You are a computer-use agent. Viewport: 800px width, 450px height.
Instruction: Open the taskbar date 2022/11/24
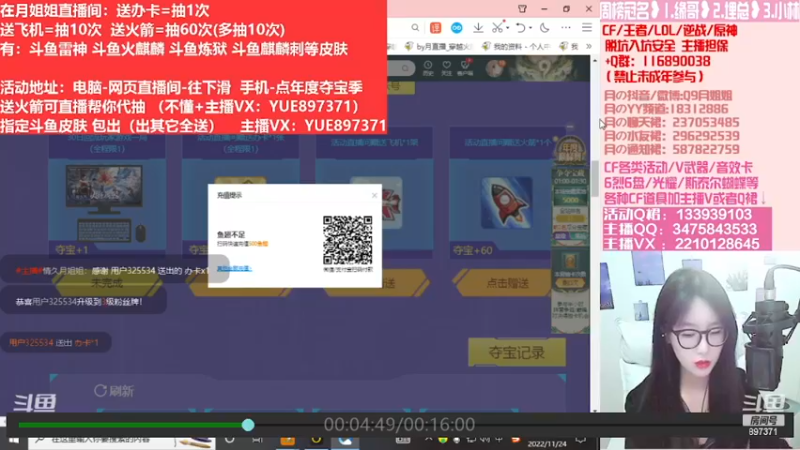click(547, 444)
